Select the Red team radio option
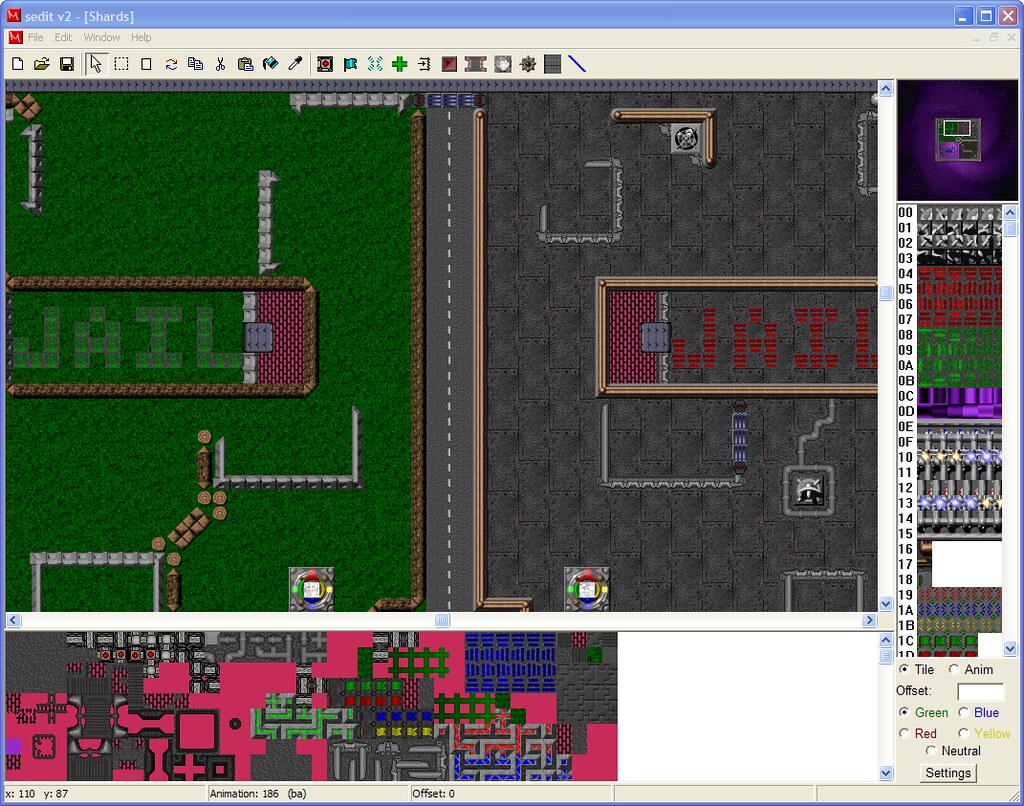 tap(905, 733)
